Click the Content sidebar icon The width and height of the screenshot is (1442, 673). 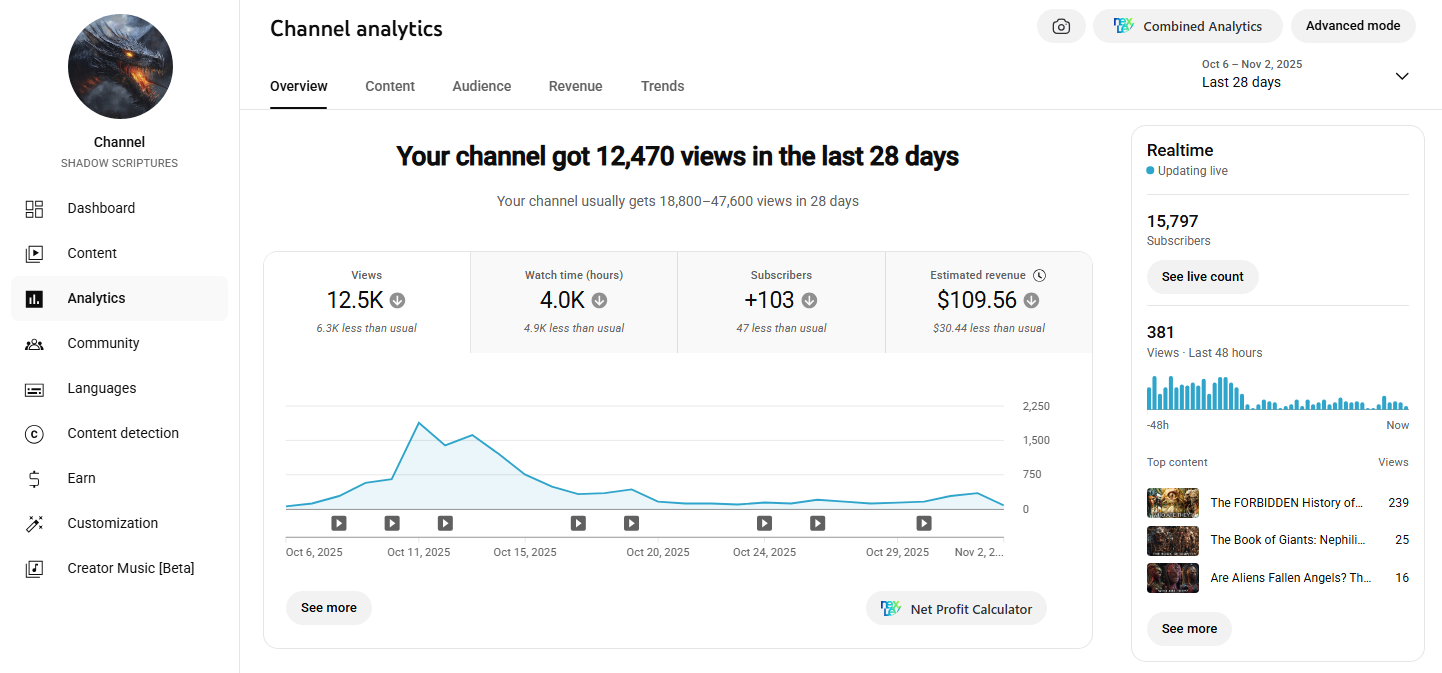tap(34, 254)
